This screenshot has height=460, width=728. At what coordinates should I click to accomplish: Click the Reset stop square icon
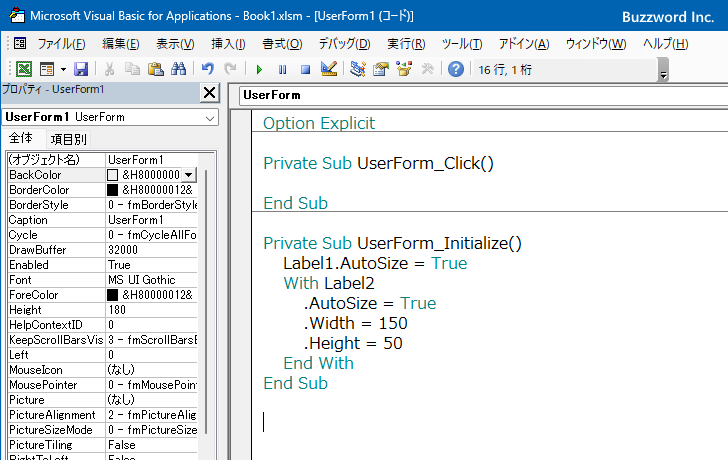(x=305, y=70)
